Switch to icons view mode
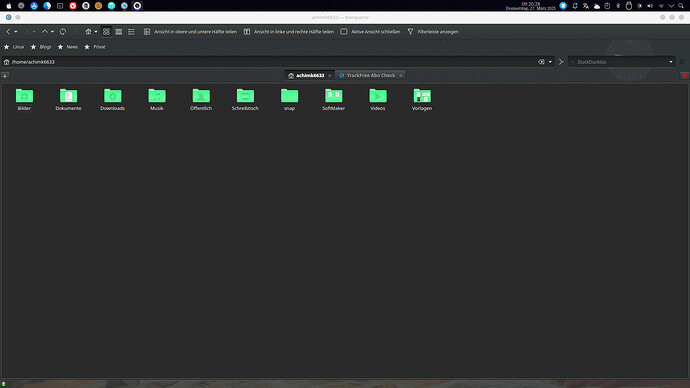The image size is (690, 388). pos(106,32)
